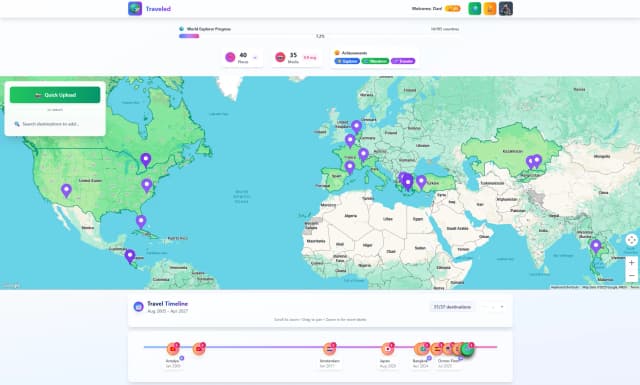Select the Amsterdam timeline marker
Screen dimensions: 640x385
[329, 349]
